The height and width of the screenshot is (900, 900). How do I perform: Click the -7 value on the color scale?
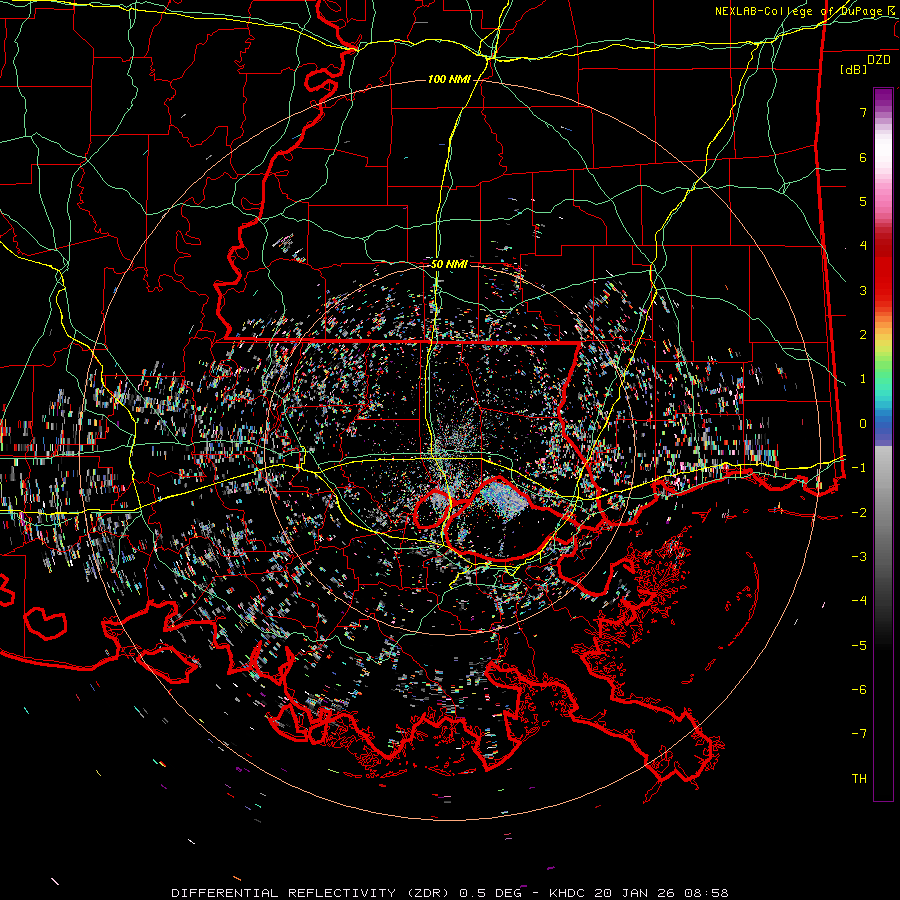coord(859,734)
